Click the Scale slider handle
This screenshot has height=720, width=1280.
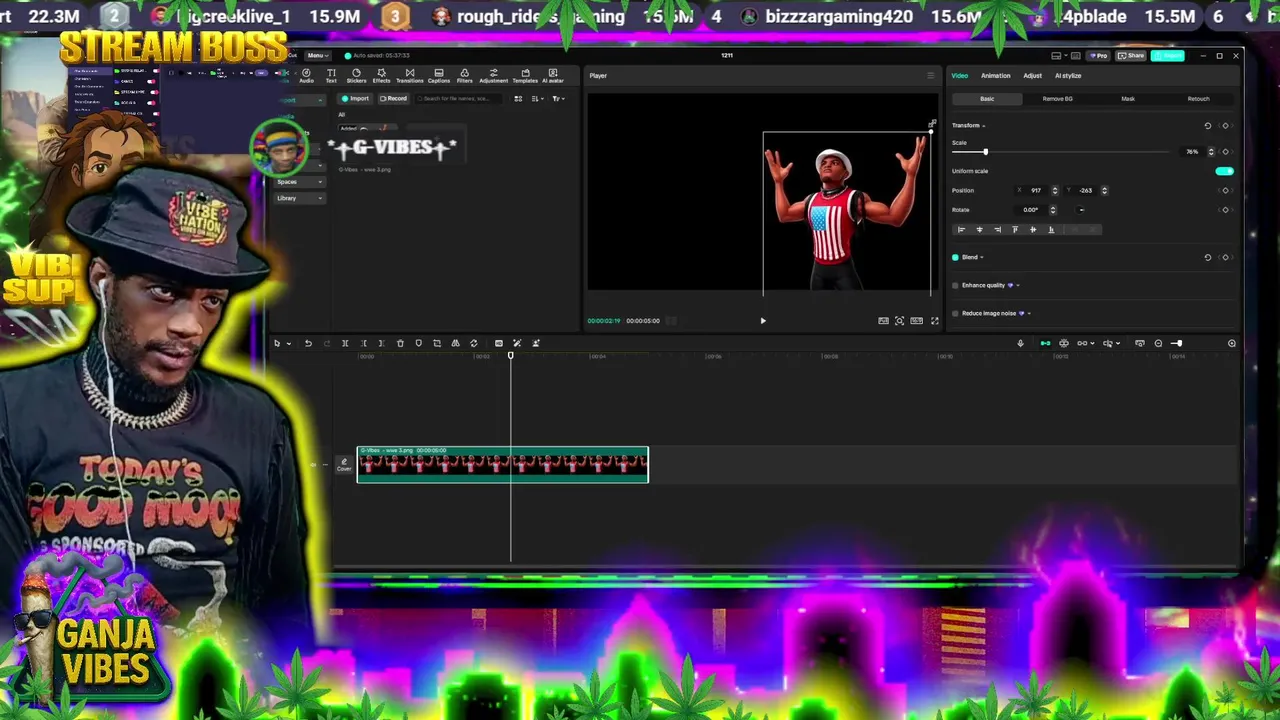[x=985, y=152]
